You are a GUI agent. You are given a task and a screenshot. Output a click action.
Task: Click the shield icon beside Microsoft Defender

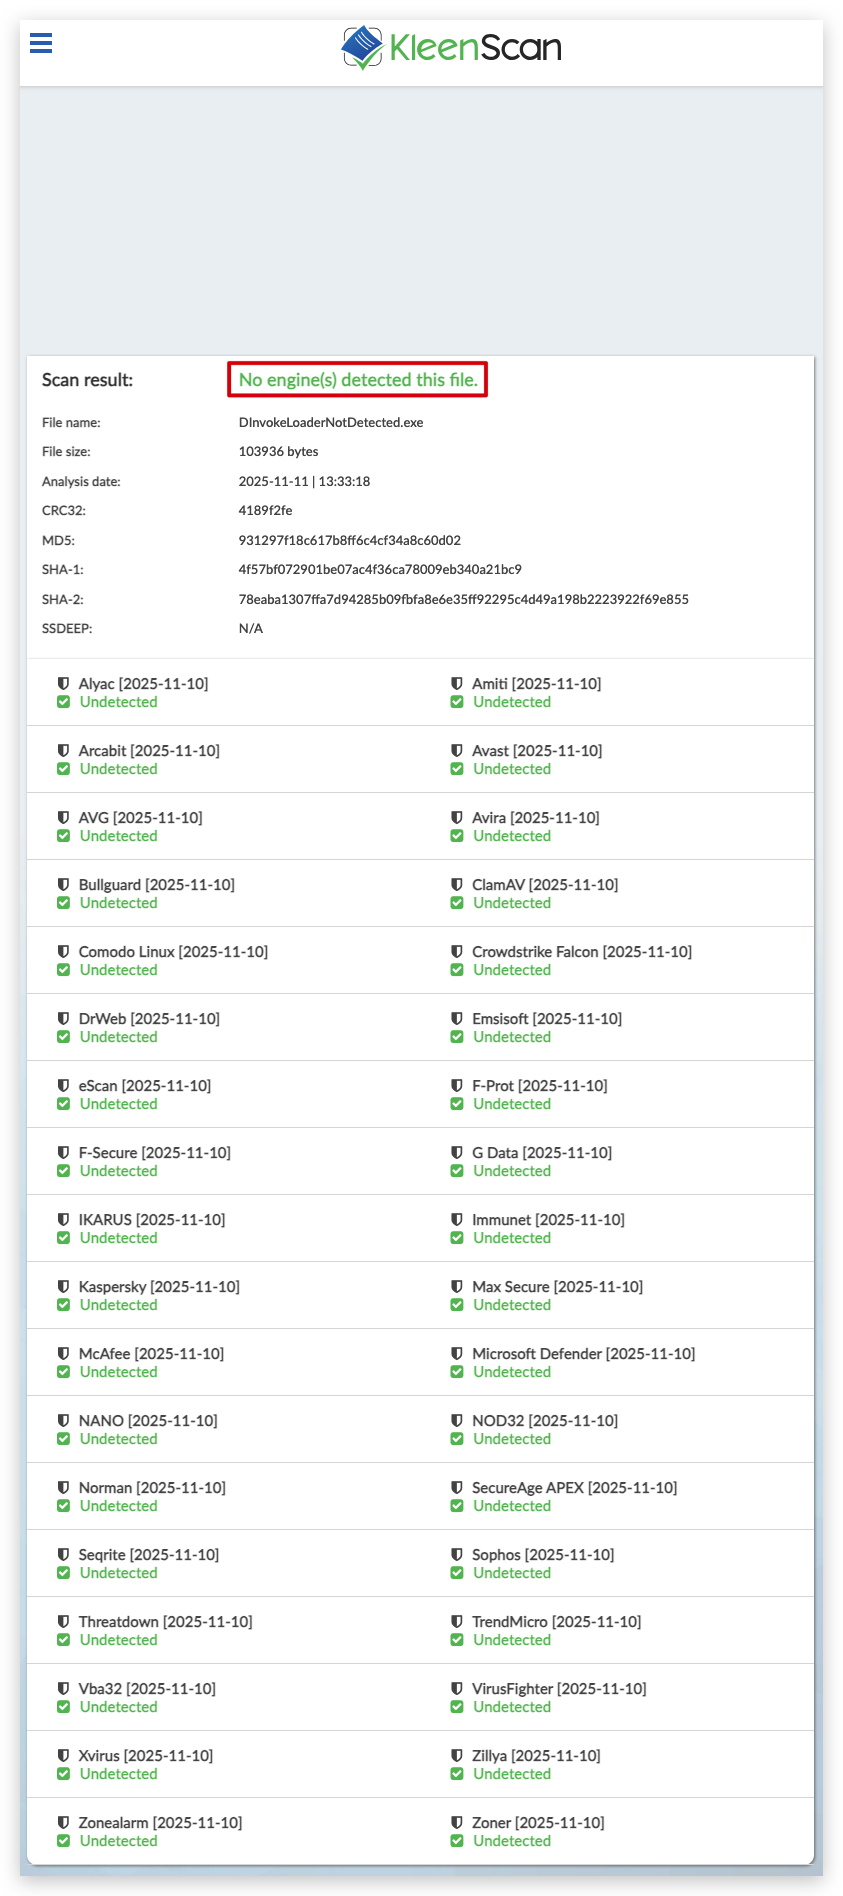pyautogui.click(x=457, y=1354)
